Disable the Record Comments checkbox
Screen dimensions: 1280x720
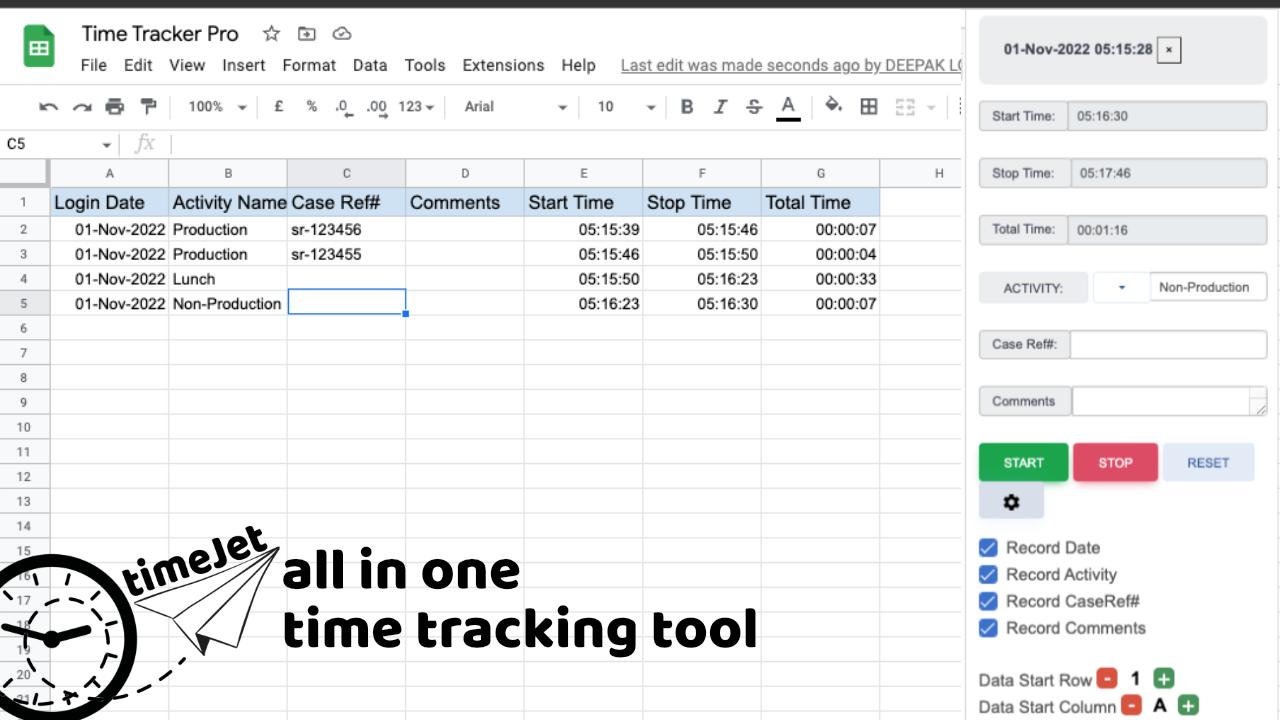click(989, 628)
